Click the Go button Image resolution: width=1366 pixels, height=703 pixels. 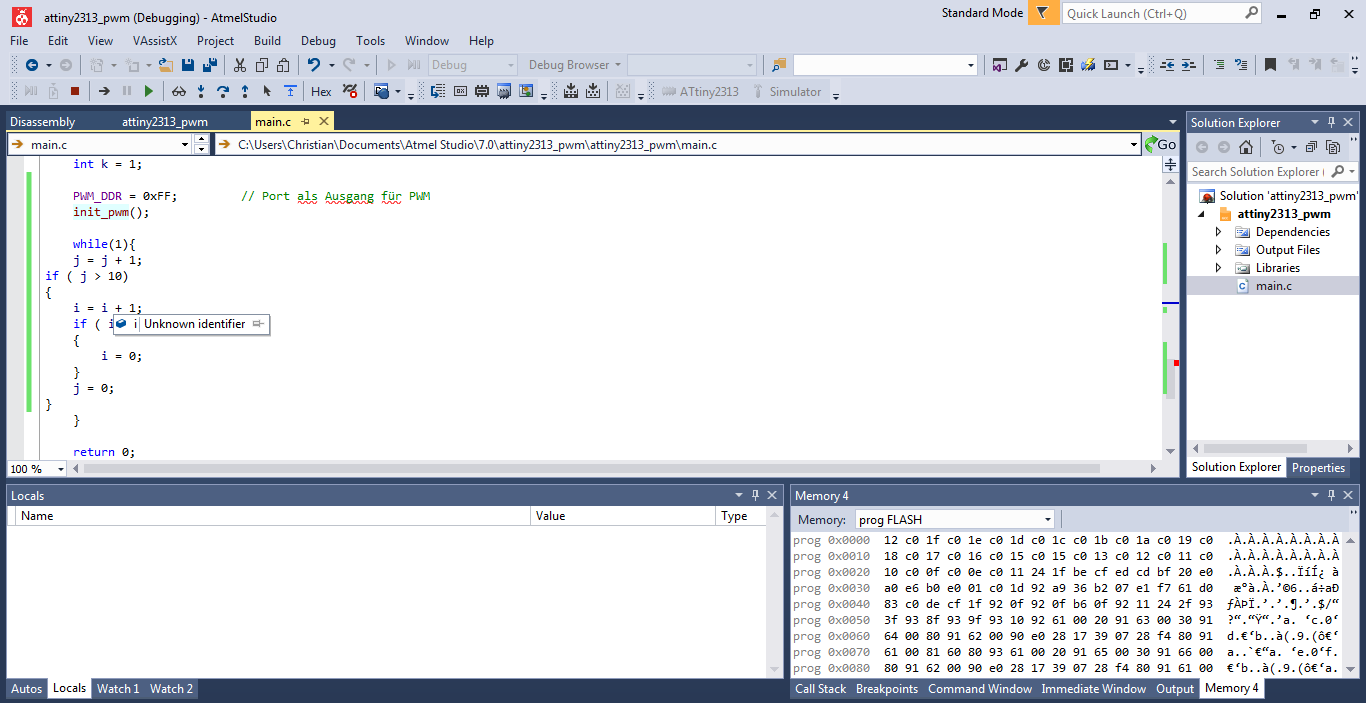tap(1160, 145)
